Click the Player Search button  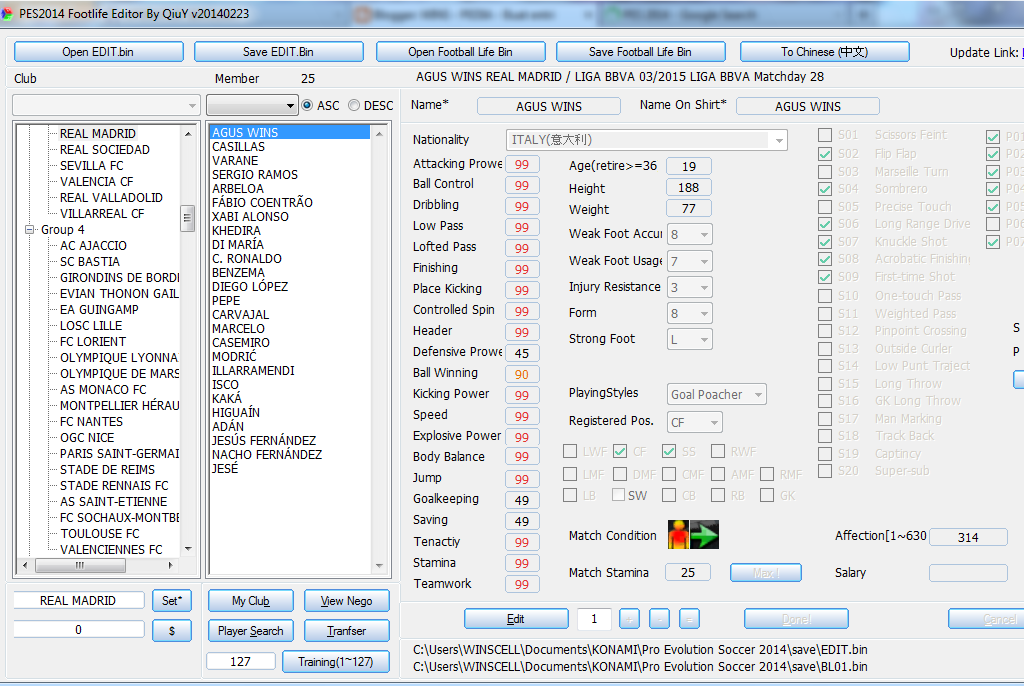(x=250, y=631)
